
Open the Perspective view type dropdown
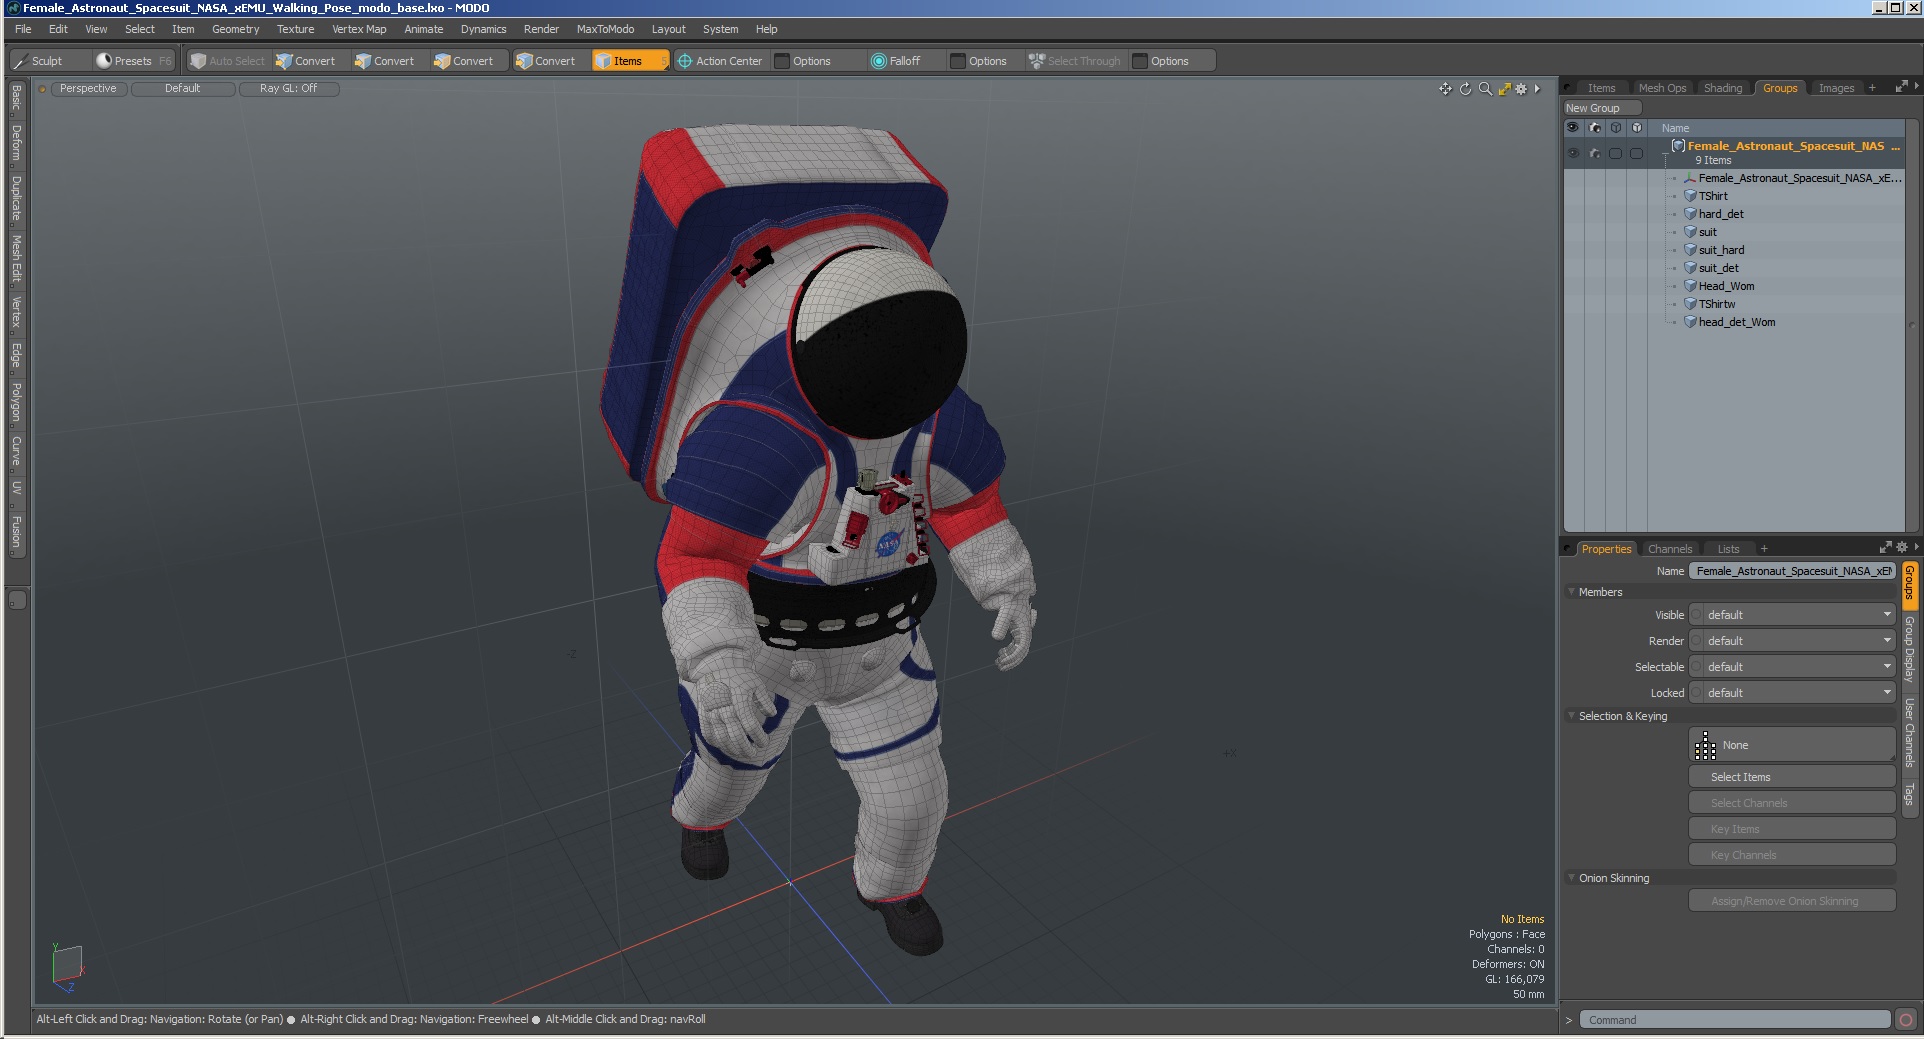pos(88,89)
